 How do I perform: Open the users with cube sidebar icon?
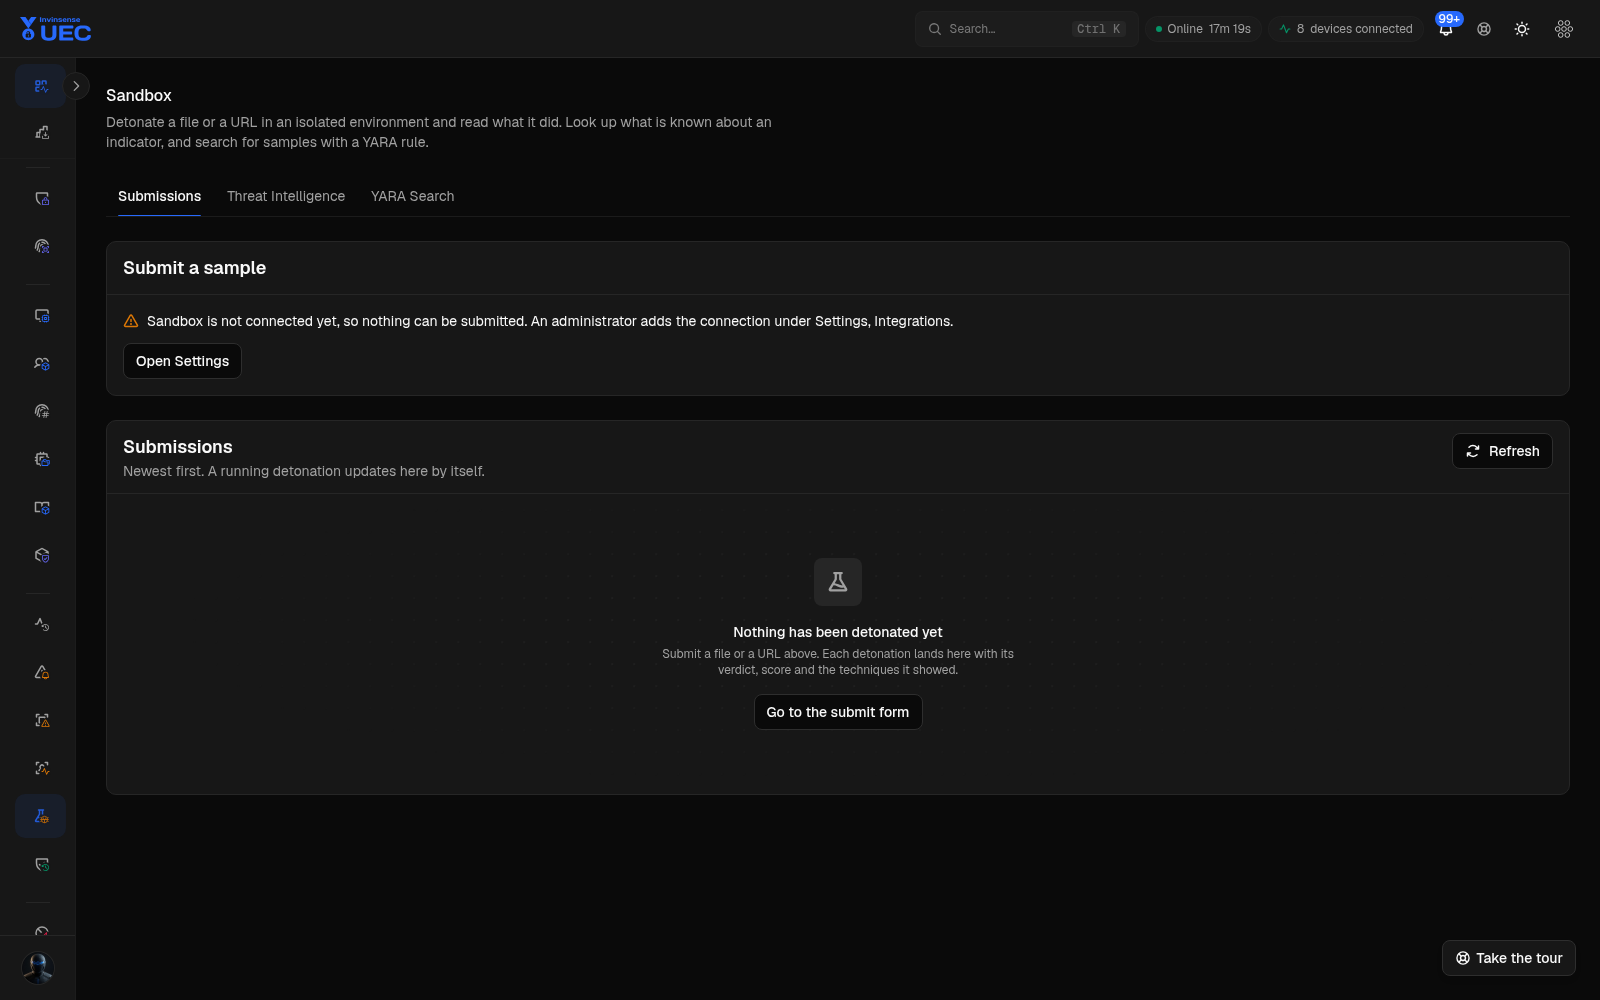(41, 363)
